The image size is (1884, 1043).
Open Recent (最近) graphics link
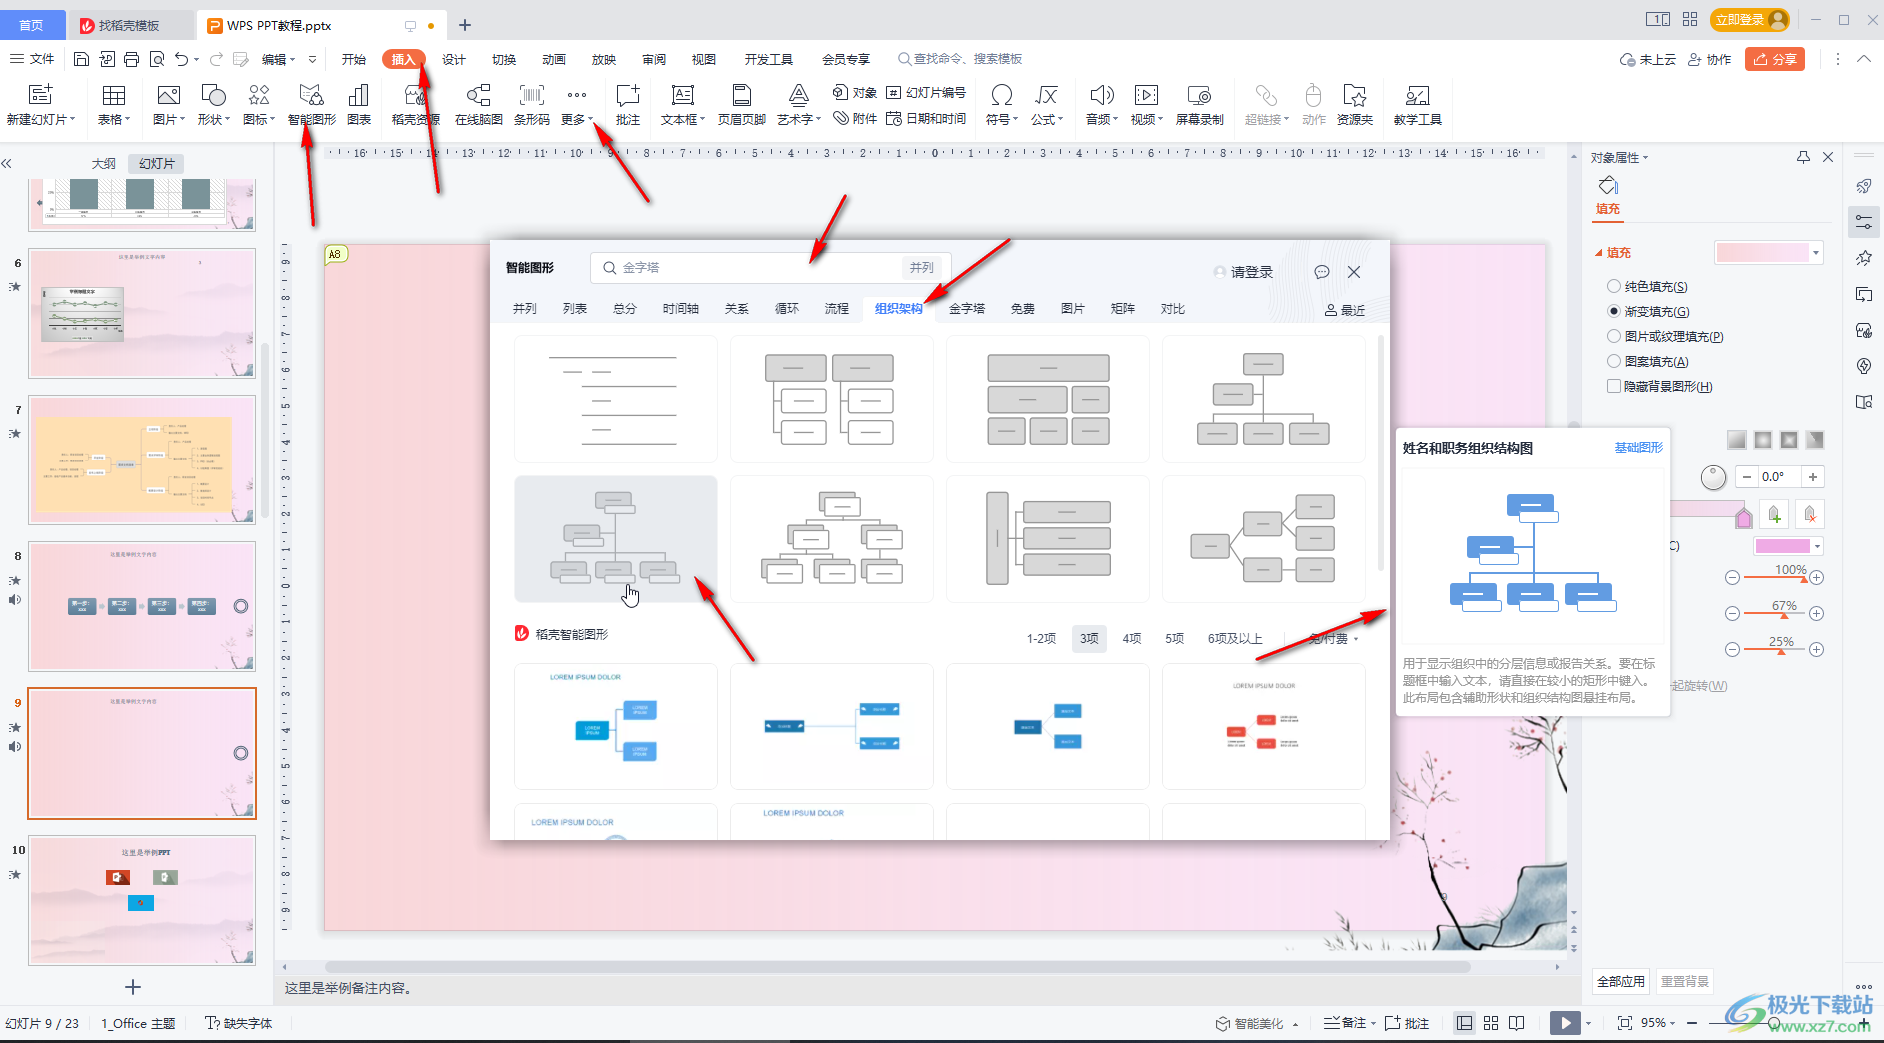pos(1345,310)
